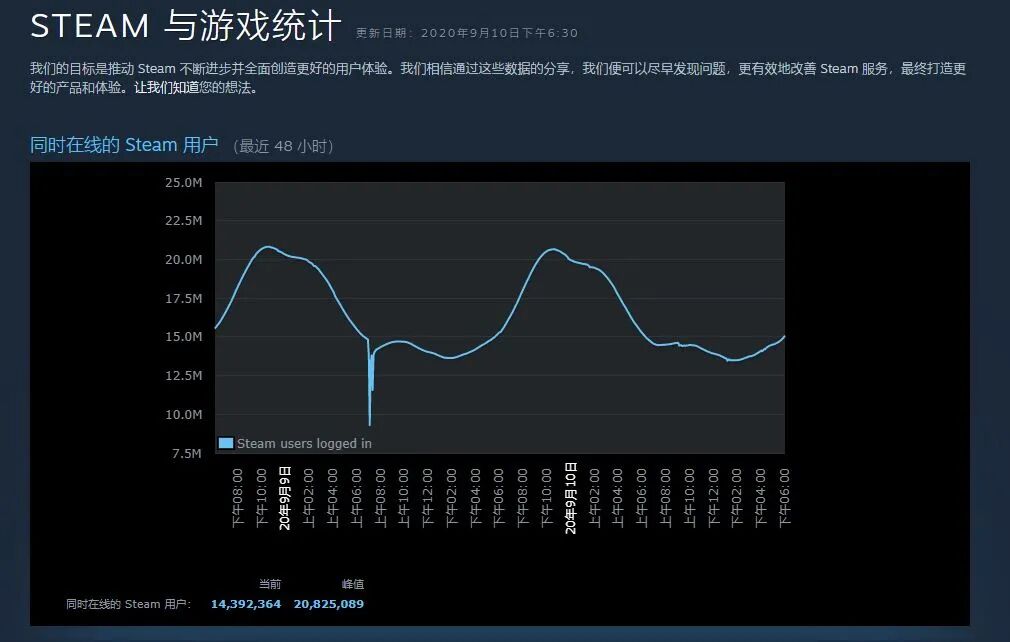Image resolution: width=1010 pixels, height=642 pixels.
Task: Select the current users value 14,392,364
Action: [x=246, y=604]
